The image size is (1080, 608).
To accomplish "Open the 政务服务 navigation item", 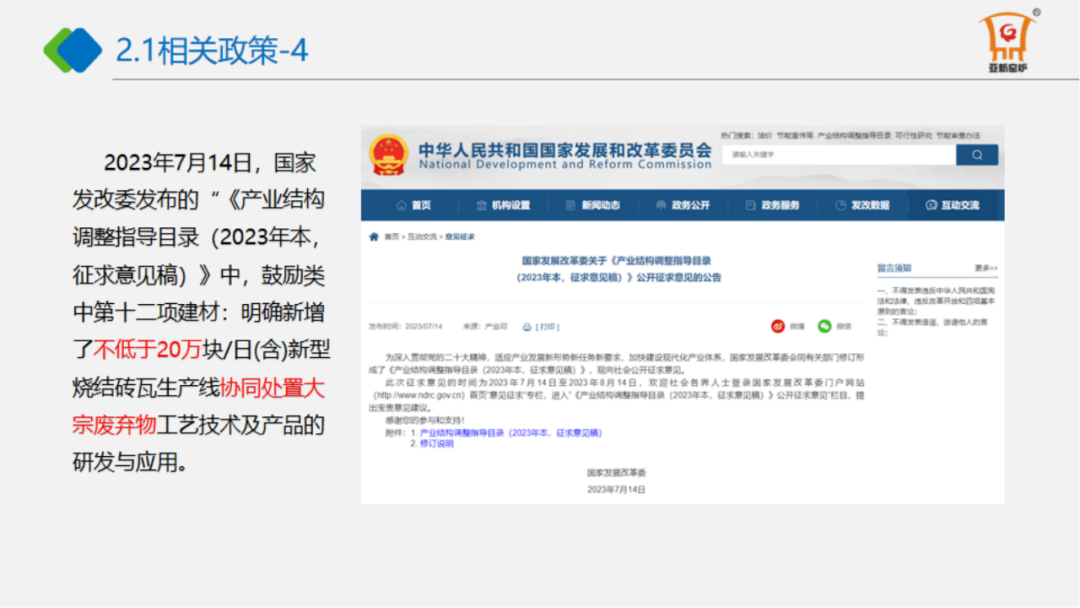I will (x=772, y=205).
